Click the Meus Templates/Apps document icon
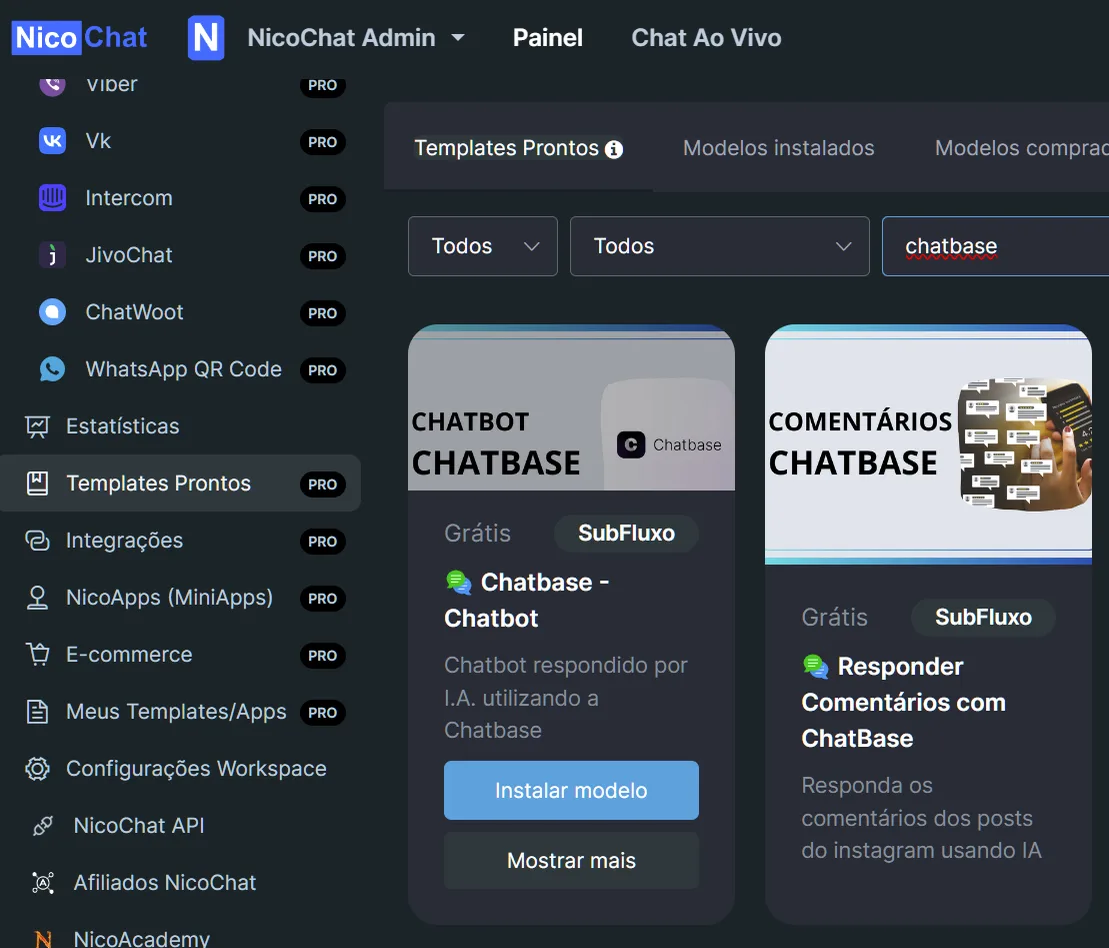This screenshot has width=1109, height=948. pos(37,712)
